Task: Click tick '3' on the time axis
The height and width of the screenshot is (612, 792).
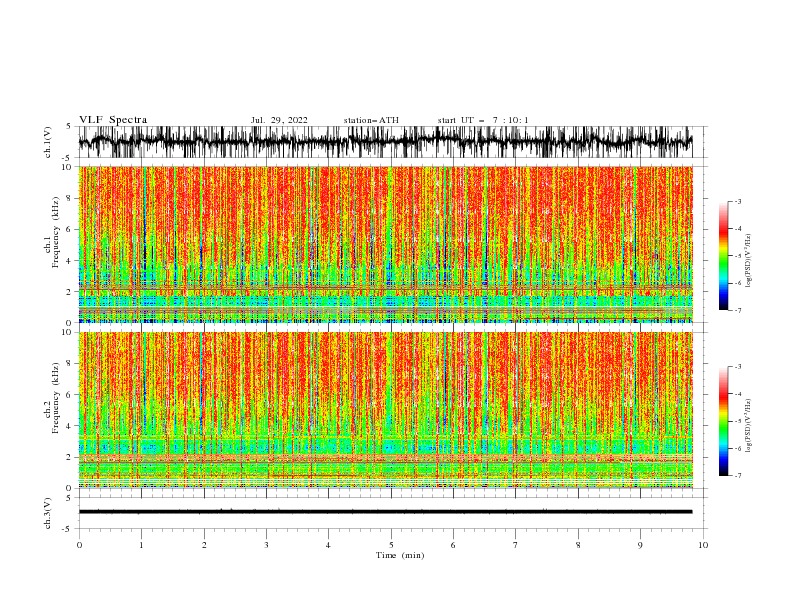Action: tap(266, 545)
